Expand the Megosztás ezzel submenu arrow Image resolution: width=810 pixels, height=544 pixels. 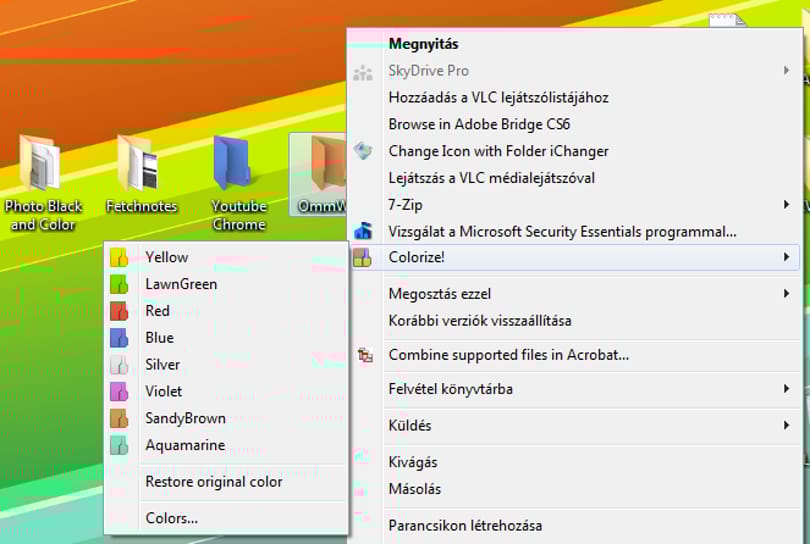click(786, 293)
